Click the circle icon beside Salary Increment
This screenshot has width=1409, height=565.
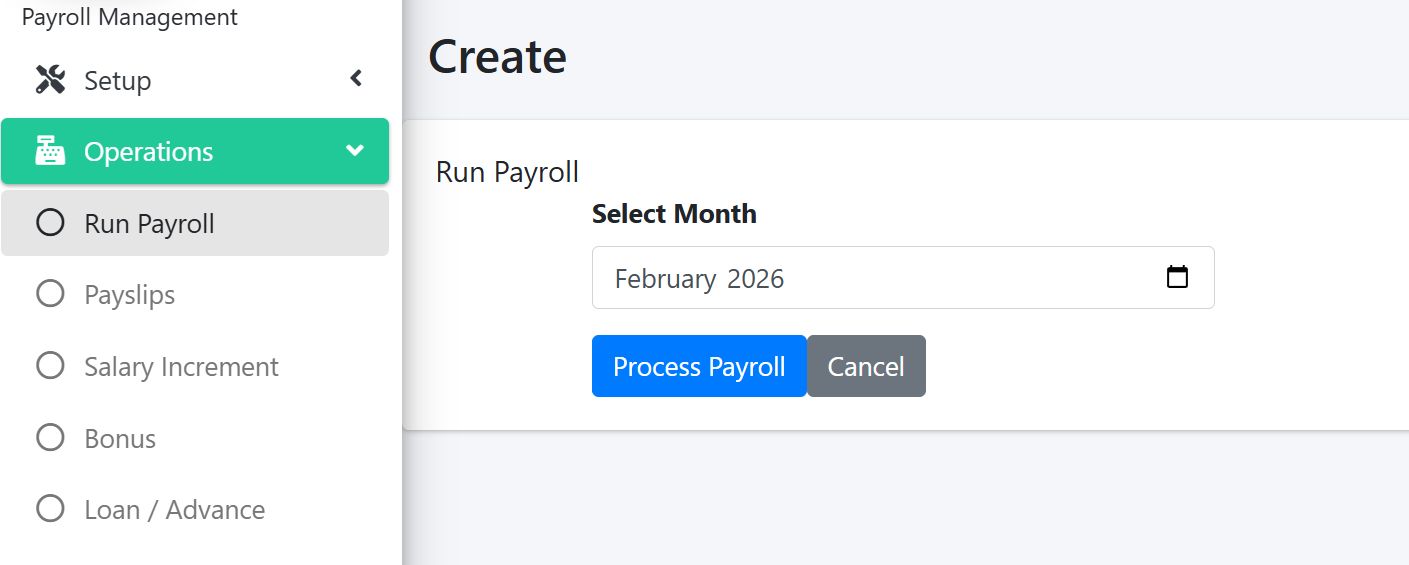(50, 366)
